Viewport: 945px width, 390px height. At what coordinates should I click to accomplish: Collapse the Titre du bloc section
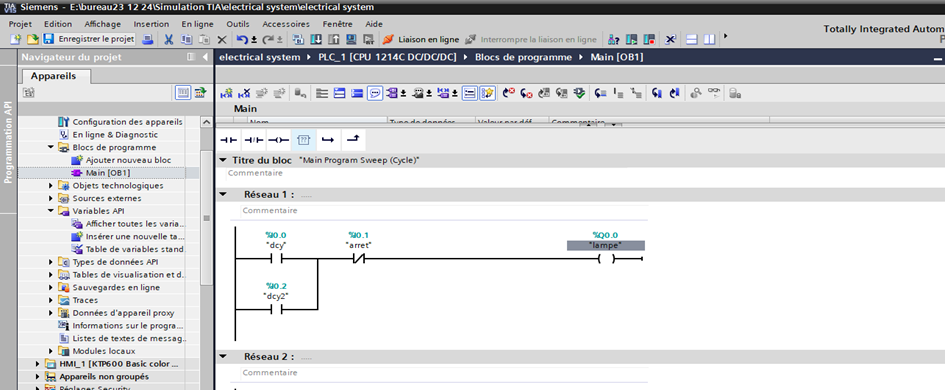tap(223, 160)
